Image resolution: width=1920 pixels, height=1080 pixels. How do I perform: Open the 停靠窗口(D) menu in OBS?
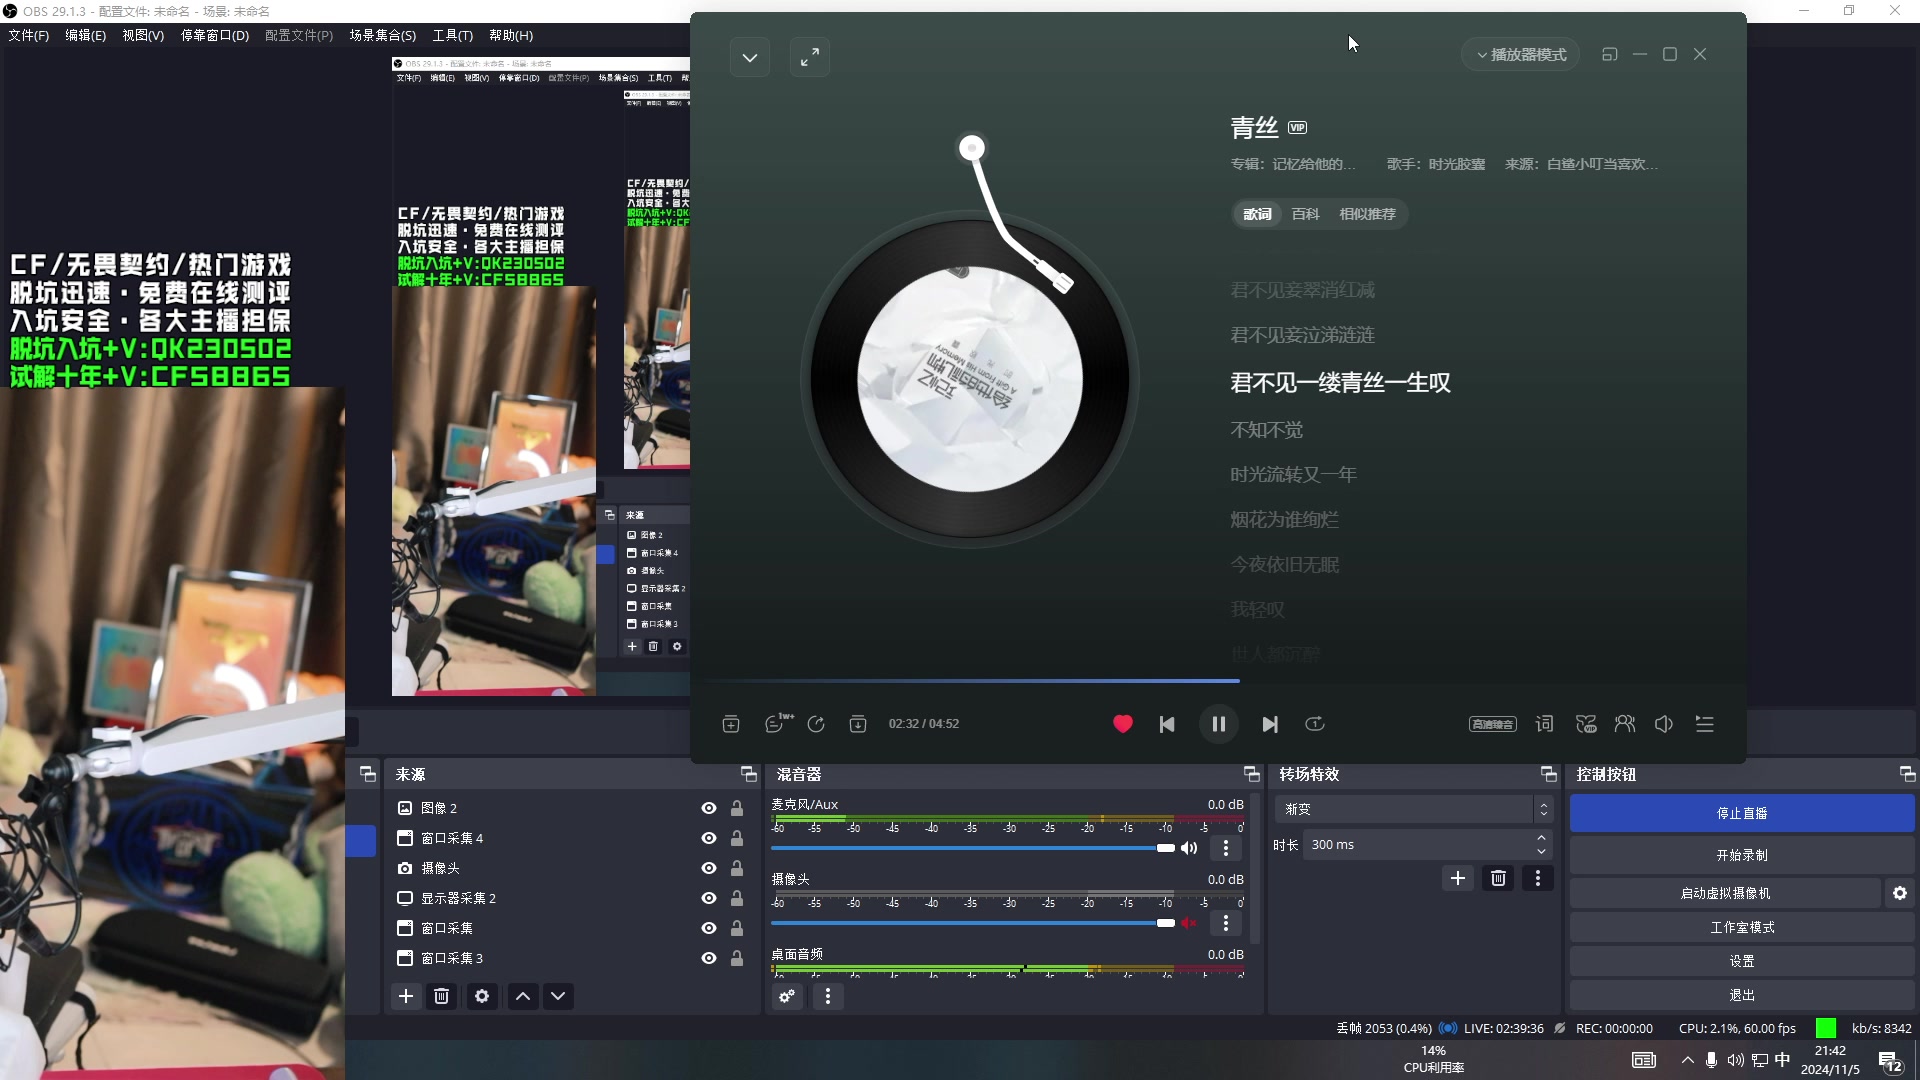point(214,35)
